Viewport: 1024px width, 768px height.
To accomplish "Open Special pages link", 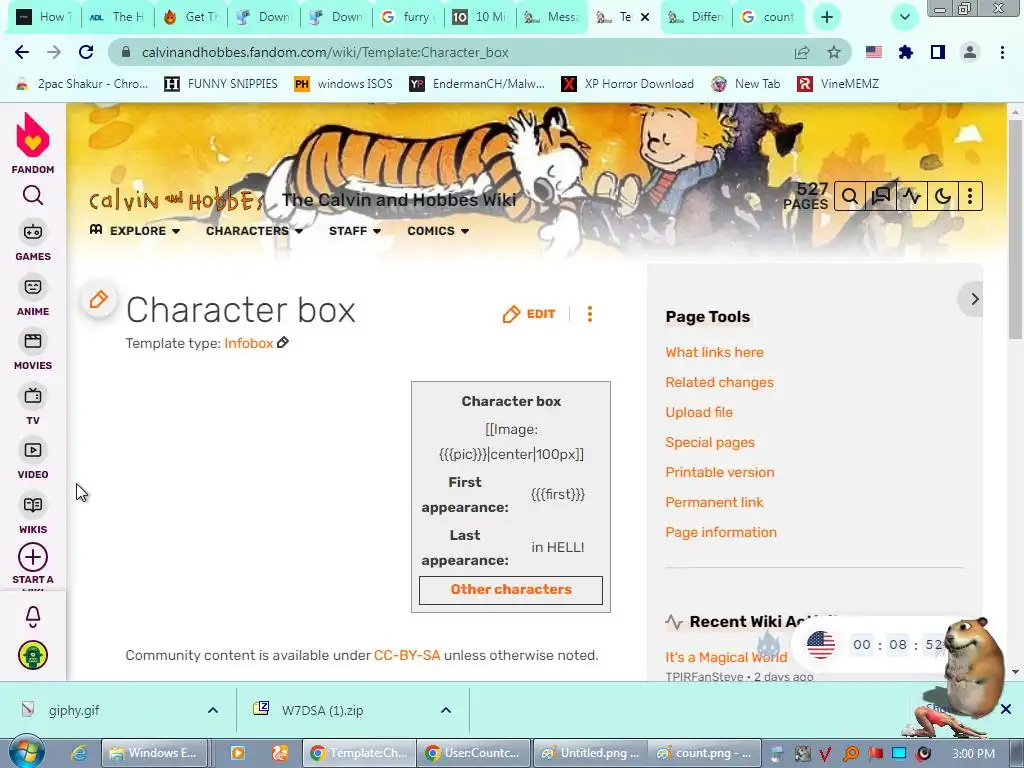I will 710,442.
